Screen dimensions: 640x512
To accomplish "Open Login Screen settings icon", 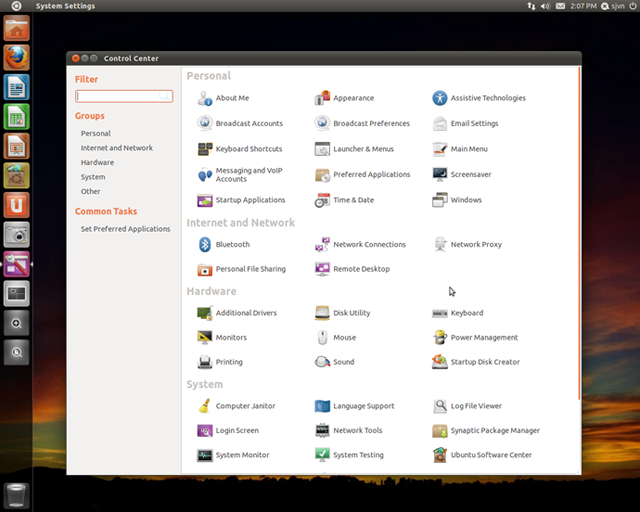I will 204,431.
